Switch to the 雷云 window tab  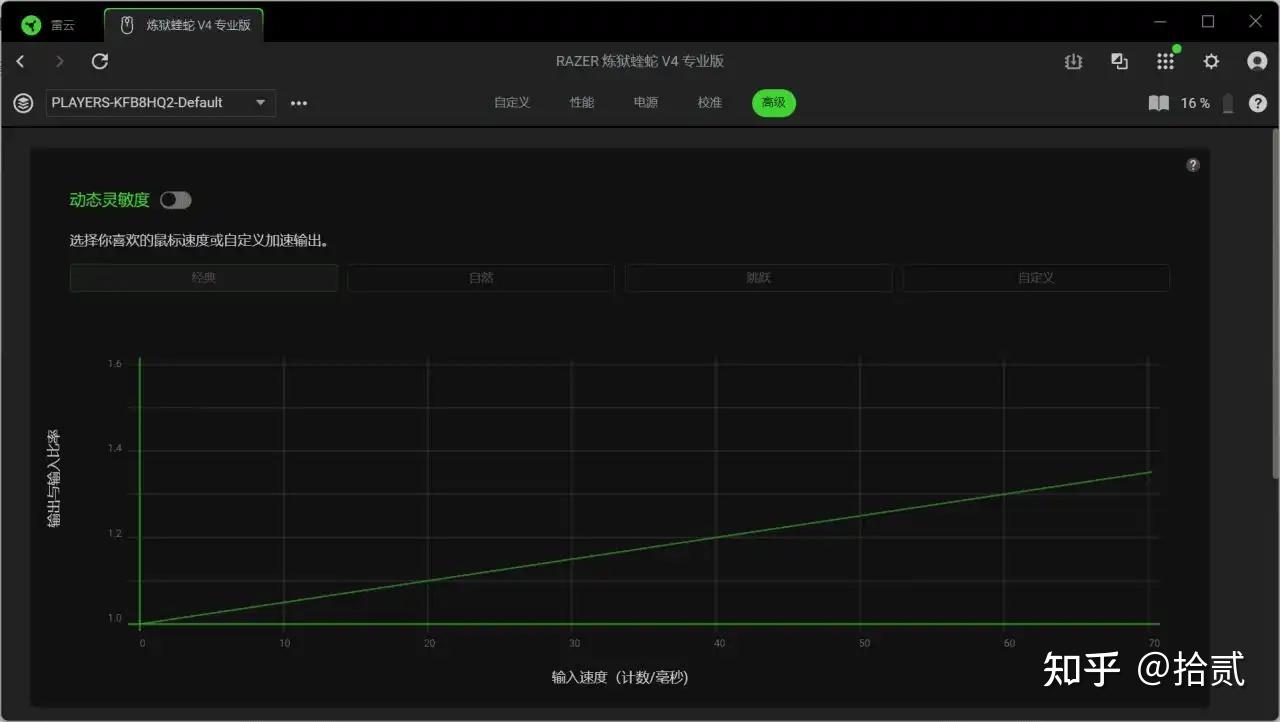click(x=52, y=25)
